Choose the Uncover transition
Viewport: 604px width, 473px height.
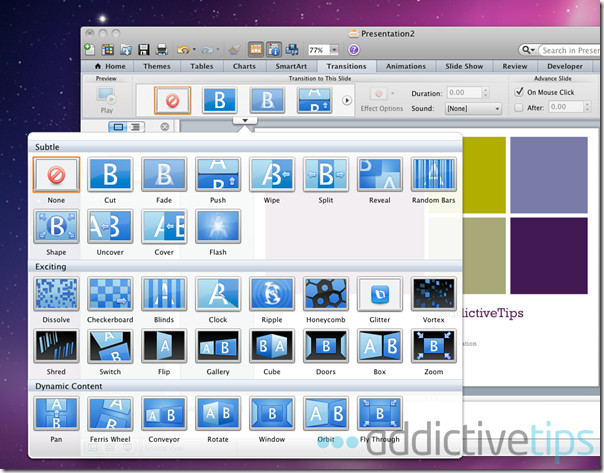pos(110,226)
